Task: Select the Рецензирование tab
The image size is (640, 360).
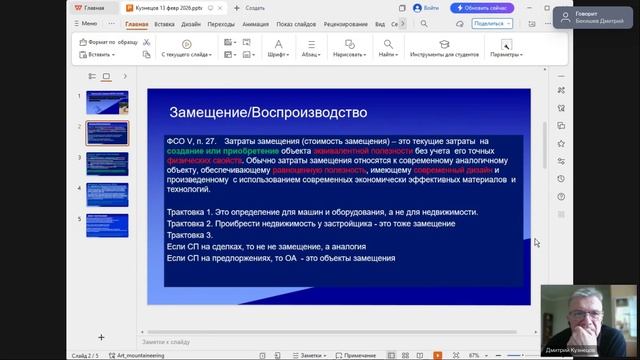Action: point(346,24)
